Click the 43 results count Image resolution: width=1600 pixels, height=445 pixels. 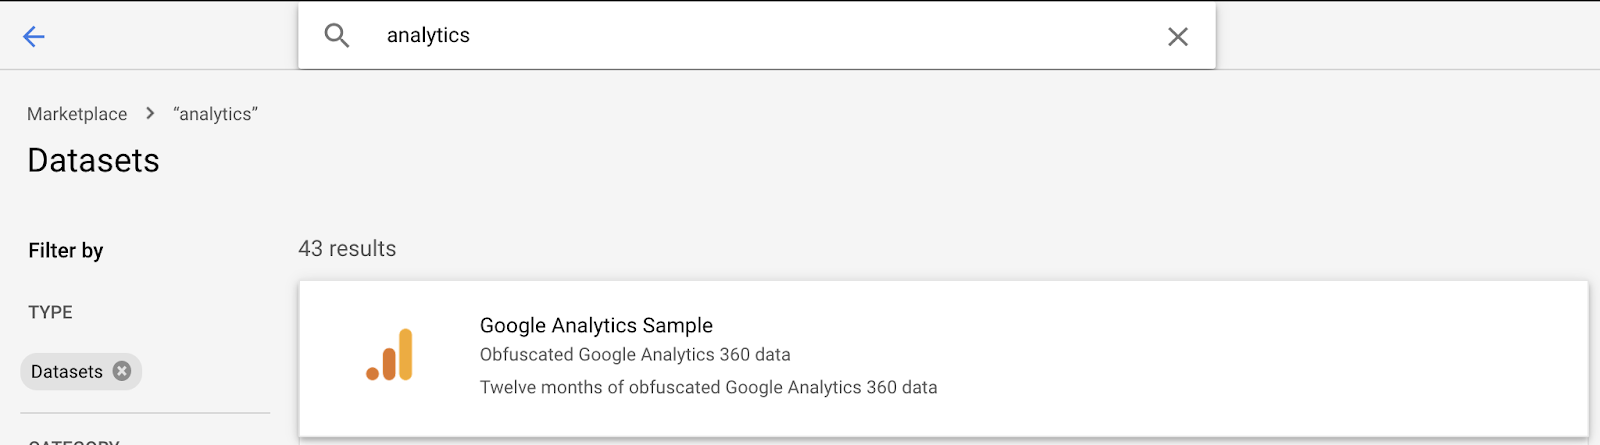coord(347,249)
